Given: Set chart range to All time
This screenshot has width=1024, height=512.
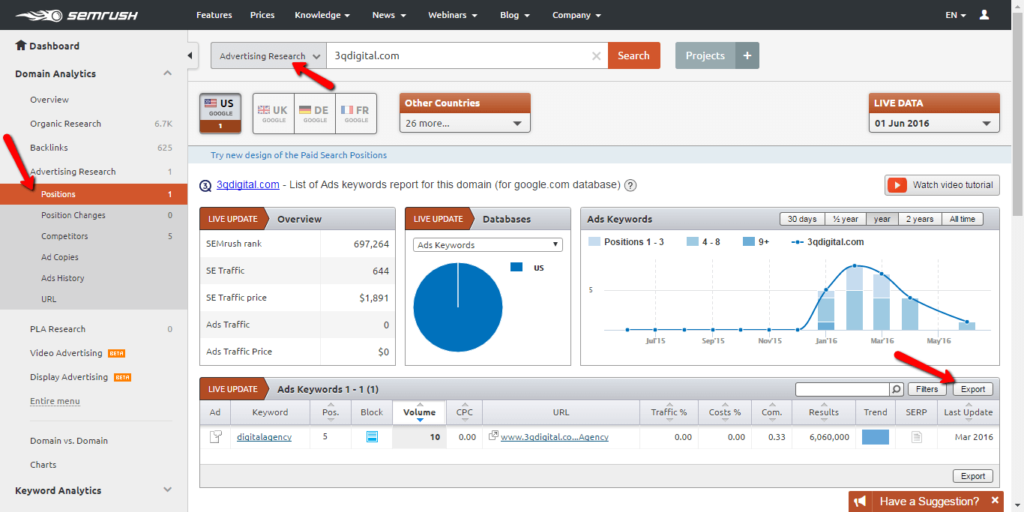Looking at the screenshot, I should click(x=962, y=219).
